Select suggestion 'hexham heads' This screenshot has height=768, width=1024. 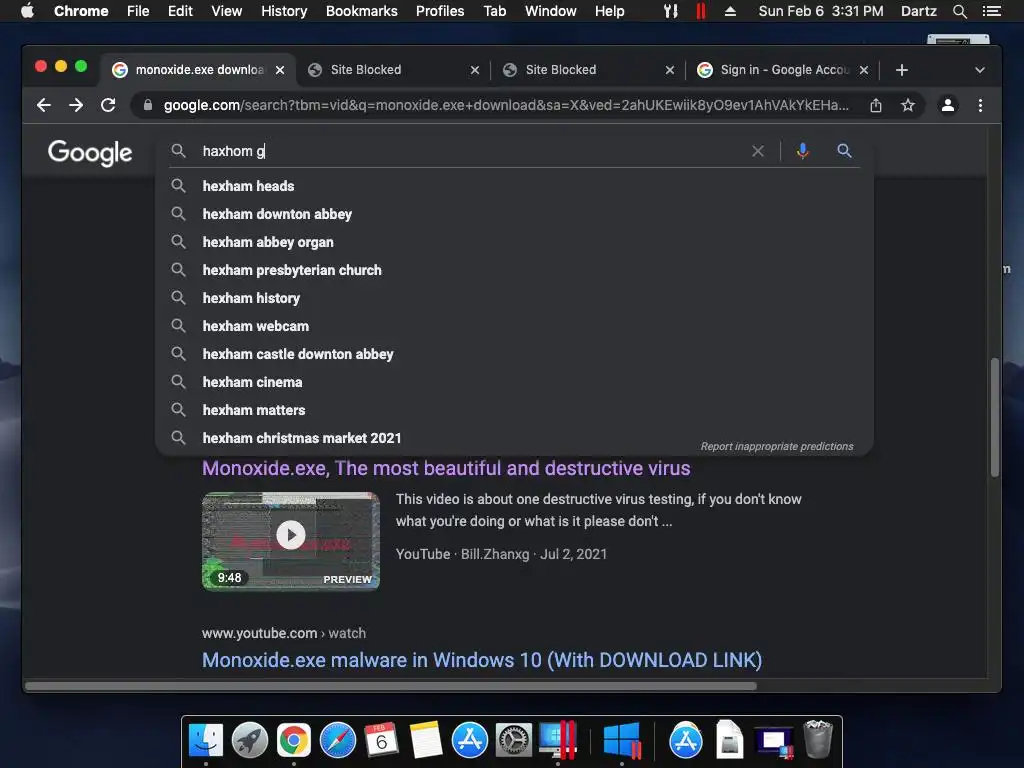(515, 186)
